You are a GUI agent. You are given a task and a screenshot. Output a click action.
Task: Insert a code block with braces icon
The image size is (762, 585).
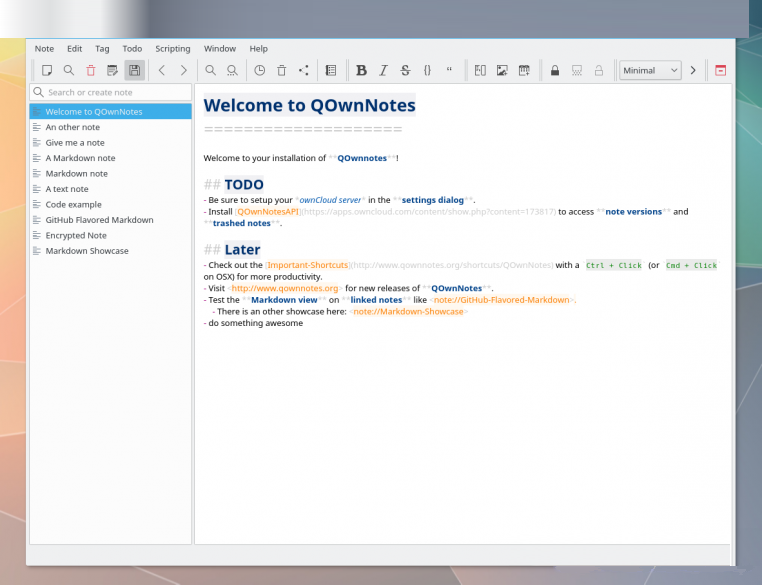[x=427, y=70]
